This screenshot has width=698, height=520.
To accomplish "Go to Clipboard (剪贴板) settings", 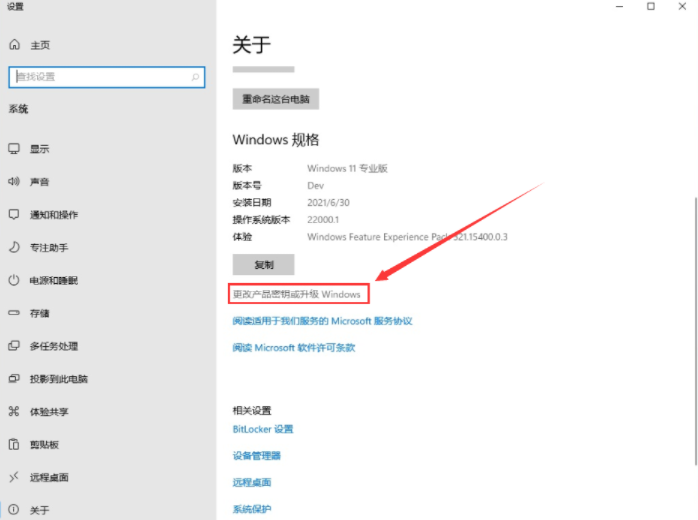I will (44, 444).
